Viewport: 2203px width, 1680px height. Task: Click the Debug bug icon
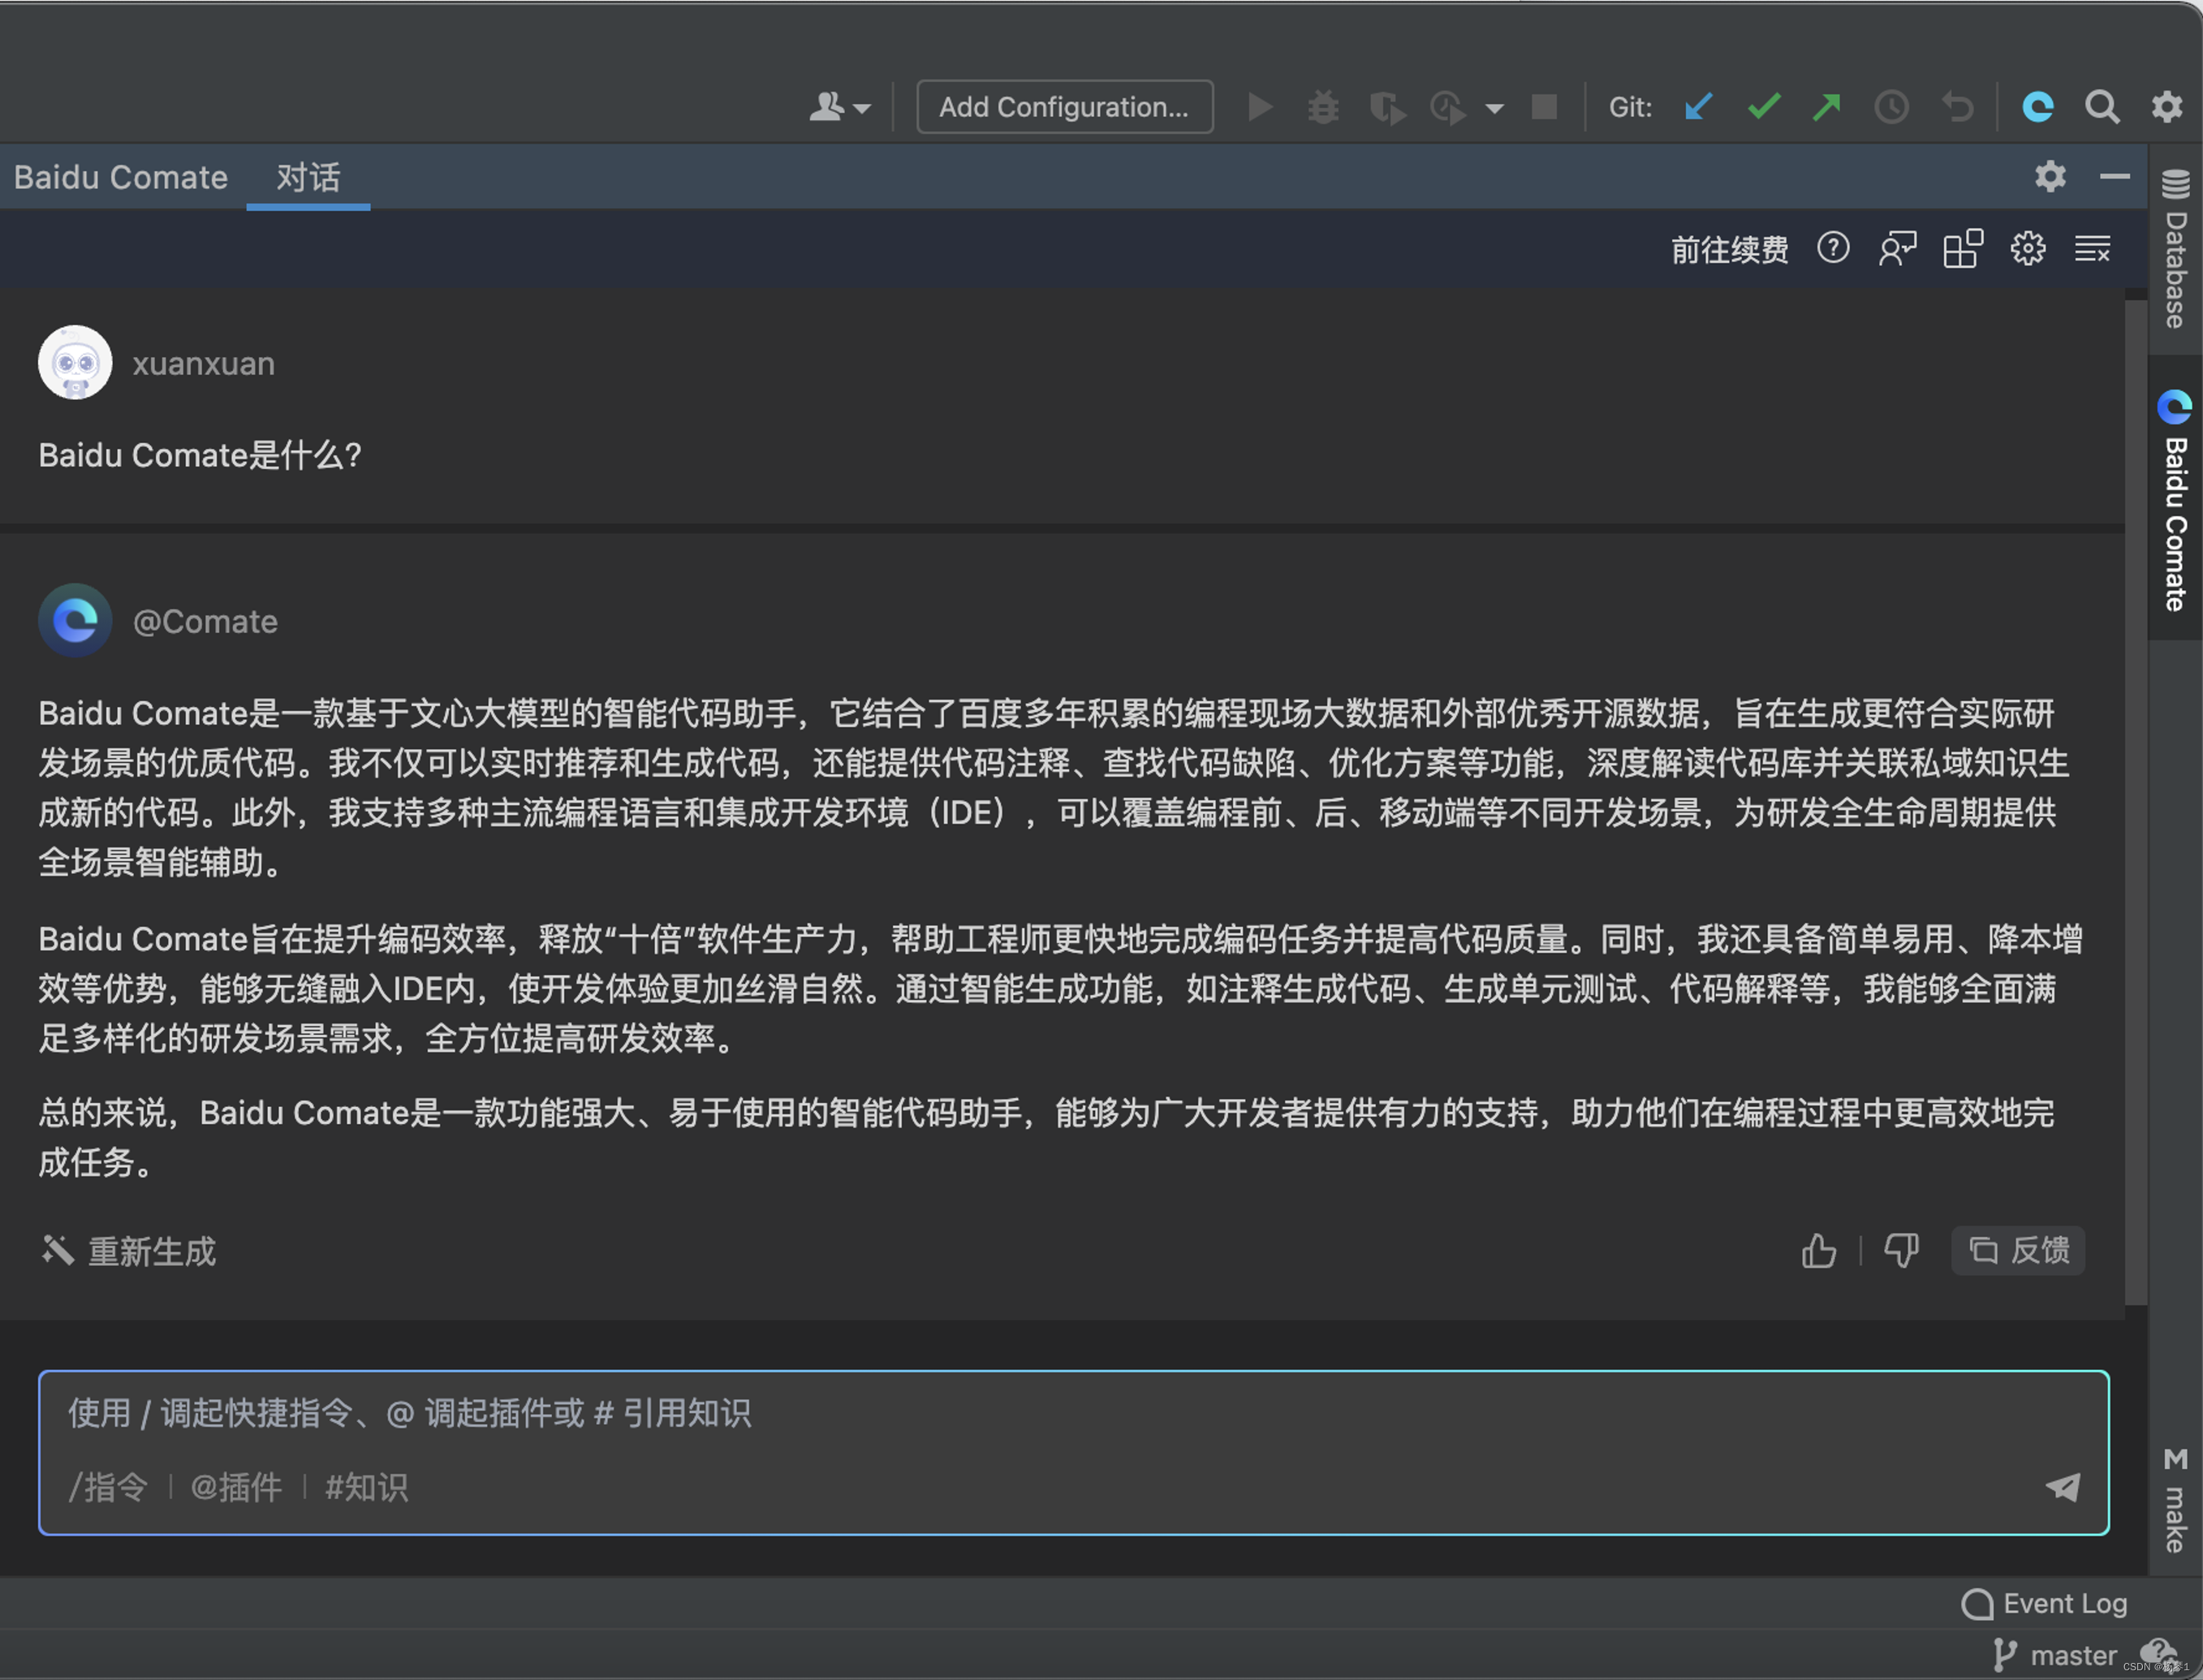(x=1322, y=106)
